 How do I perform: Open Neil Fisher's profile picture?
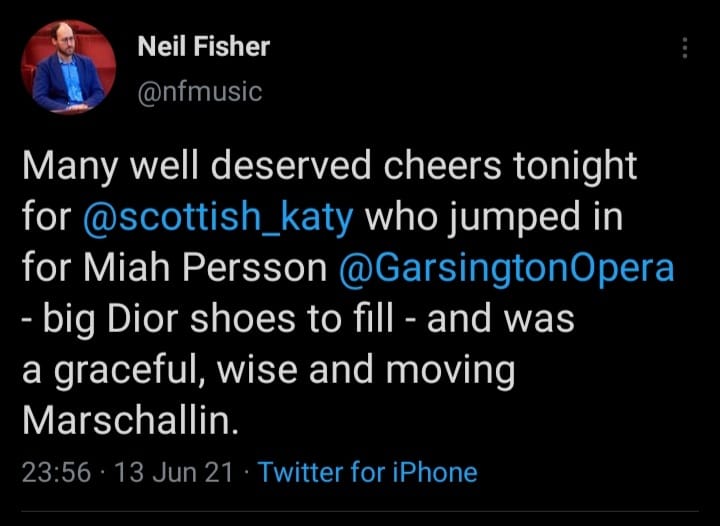69,67
